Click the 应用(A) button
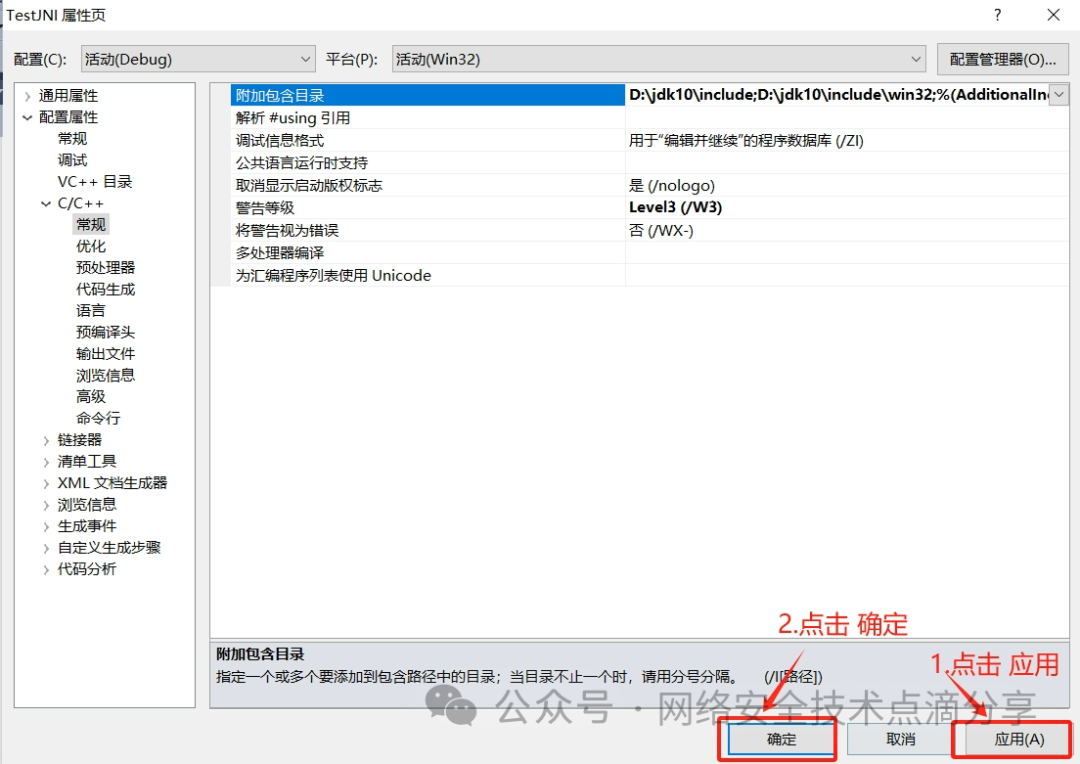 click(x=1019, y=739)
